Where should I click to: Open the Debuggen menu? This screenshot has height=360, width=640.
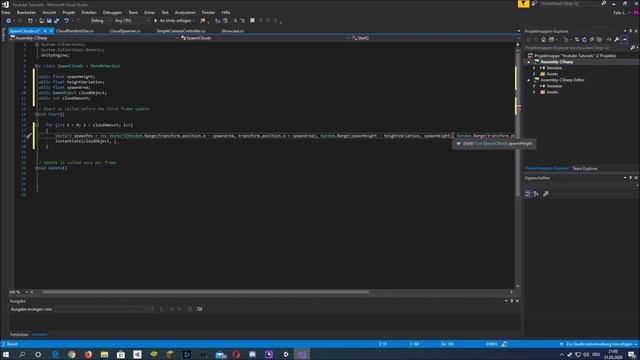pyautogui.click(x=112, y=13)
